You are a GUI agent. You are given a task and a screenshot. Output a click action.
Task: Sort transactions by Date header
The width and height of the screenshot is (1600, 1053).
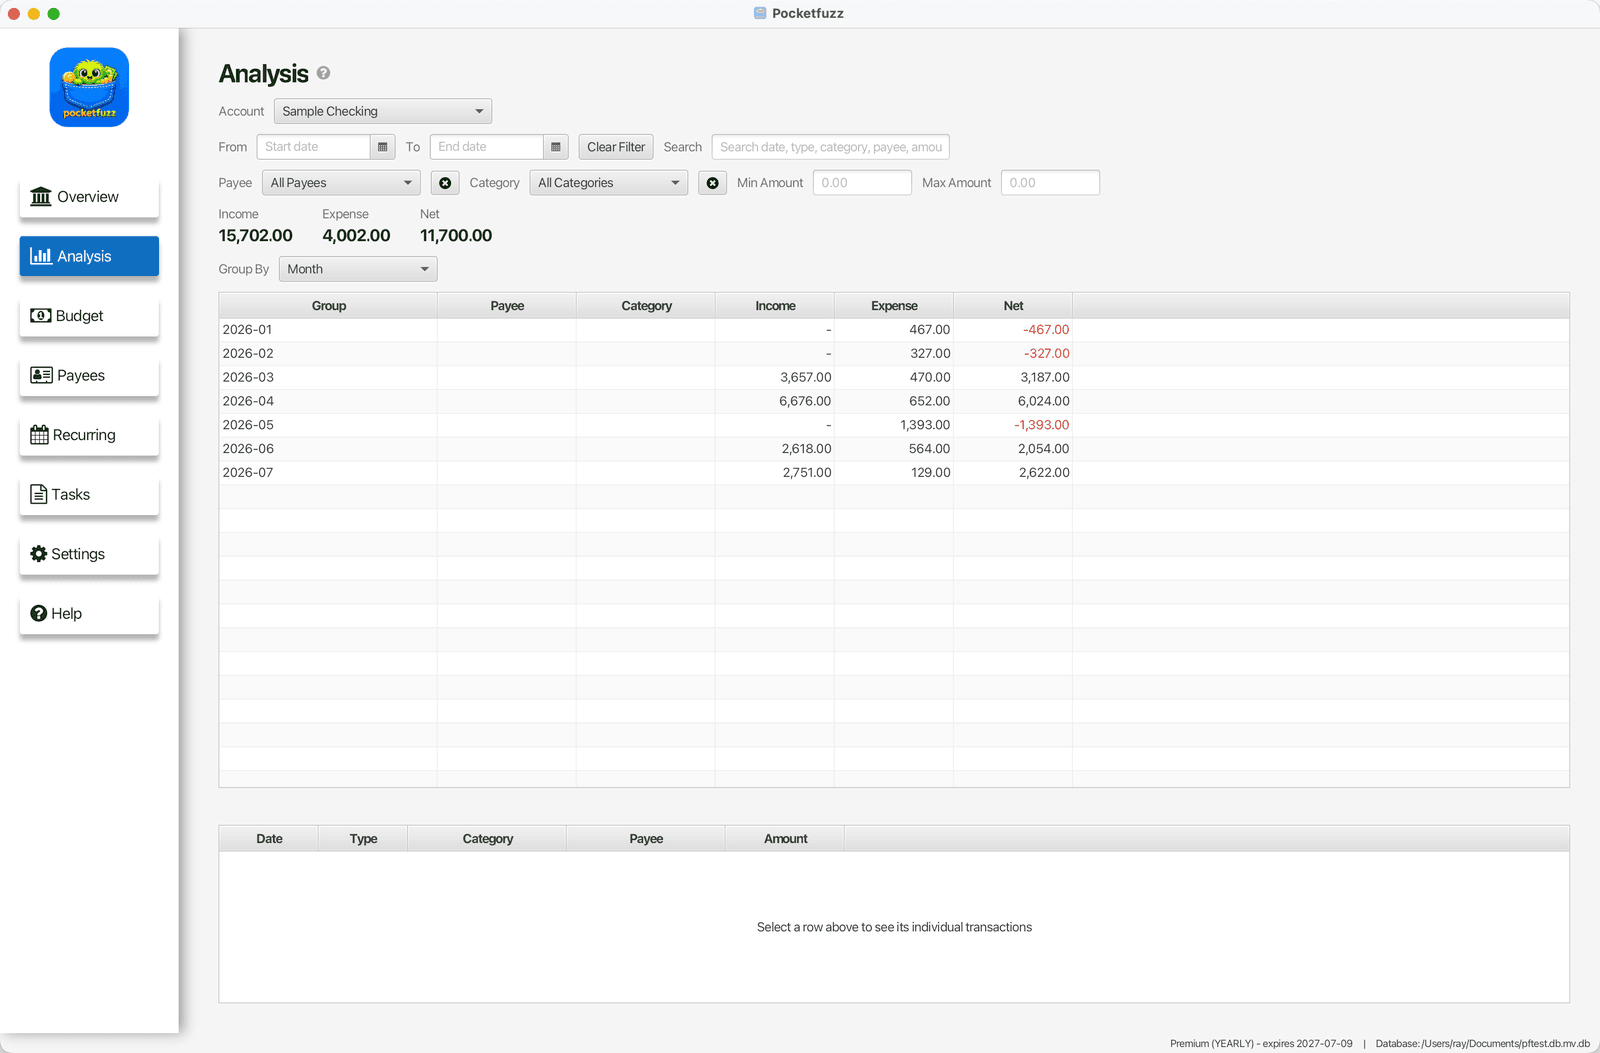pos(269,839)
